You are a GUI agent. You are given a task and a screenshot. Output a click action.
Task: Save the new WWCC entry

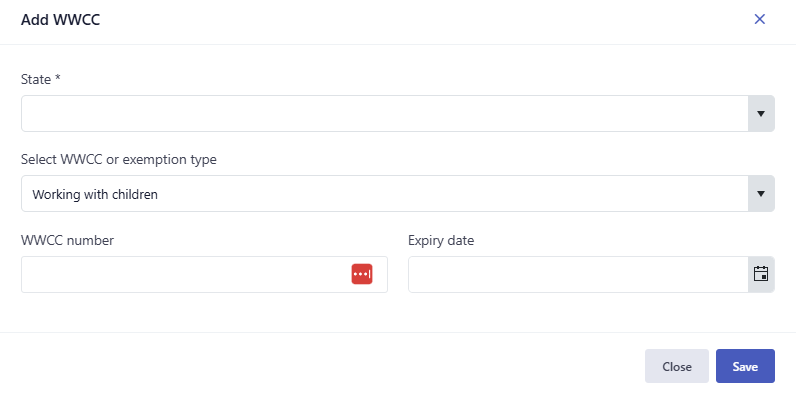(x=745, y=366)
